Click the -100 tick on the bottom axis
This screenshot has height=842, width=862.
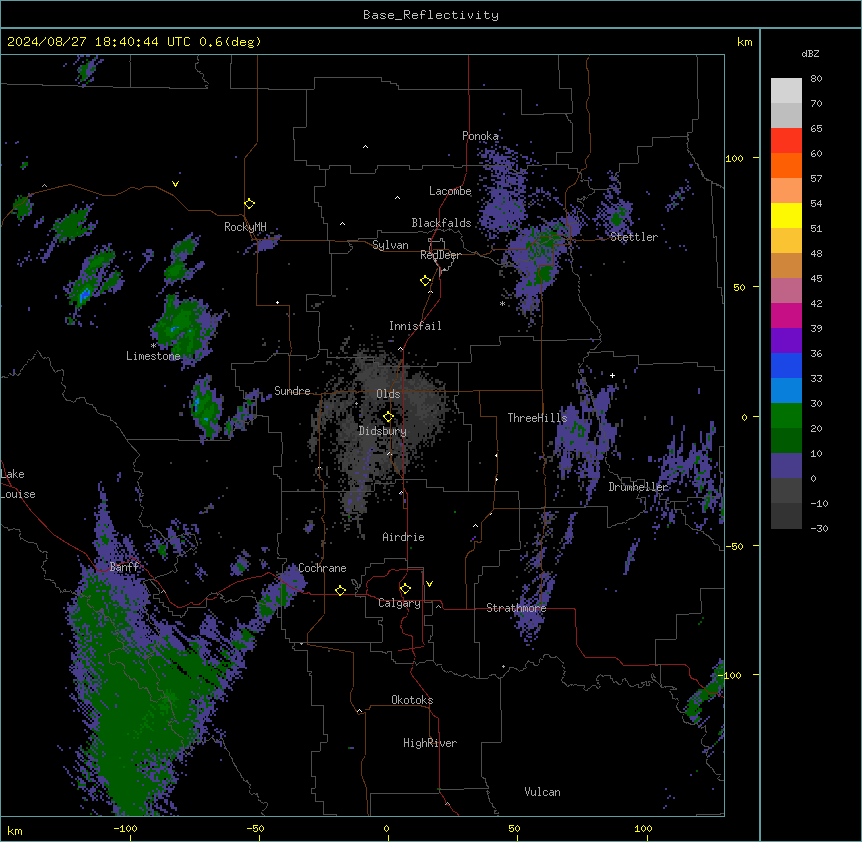point(125,828)
